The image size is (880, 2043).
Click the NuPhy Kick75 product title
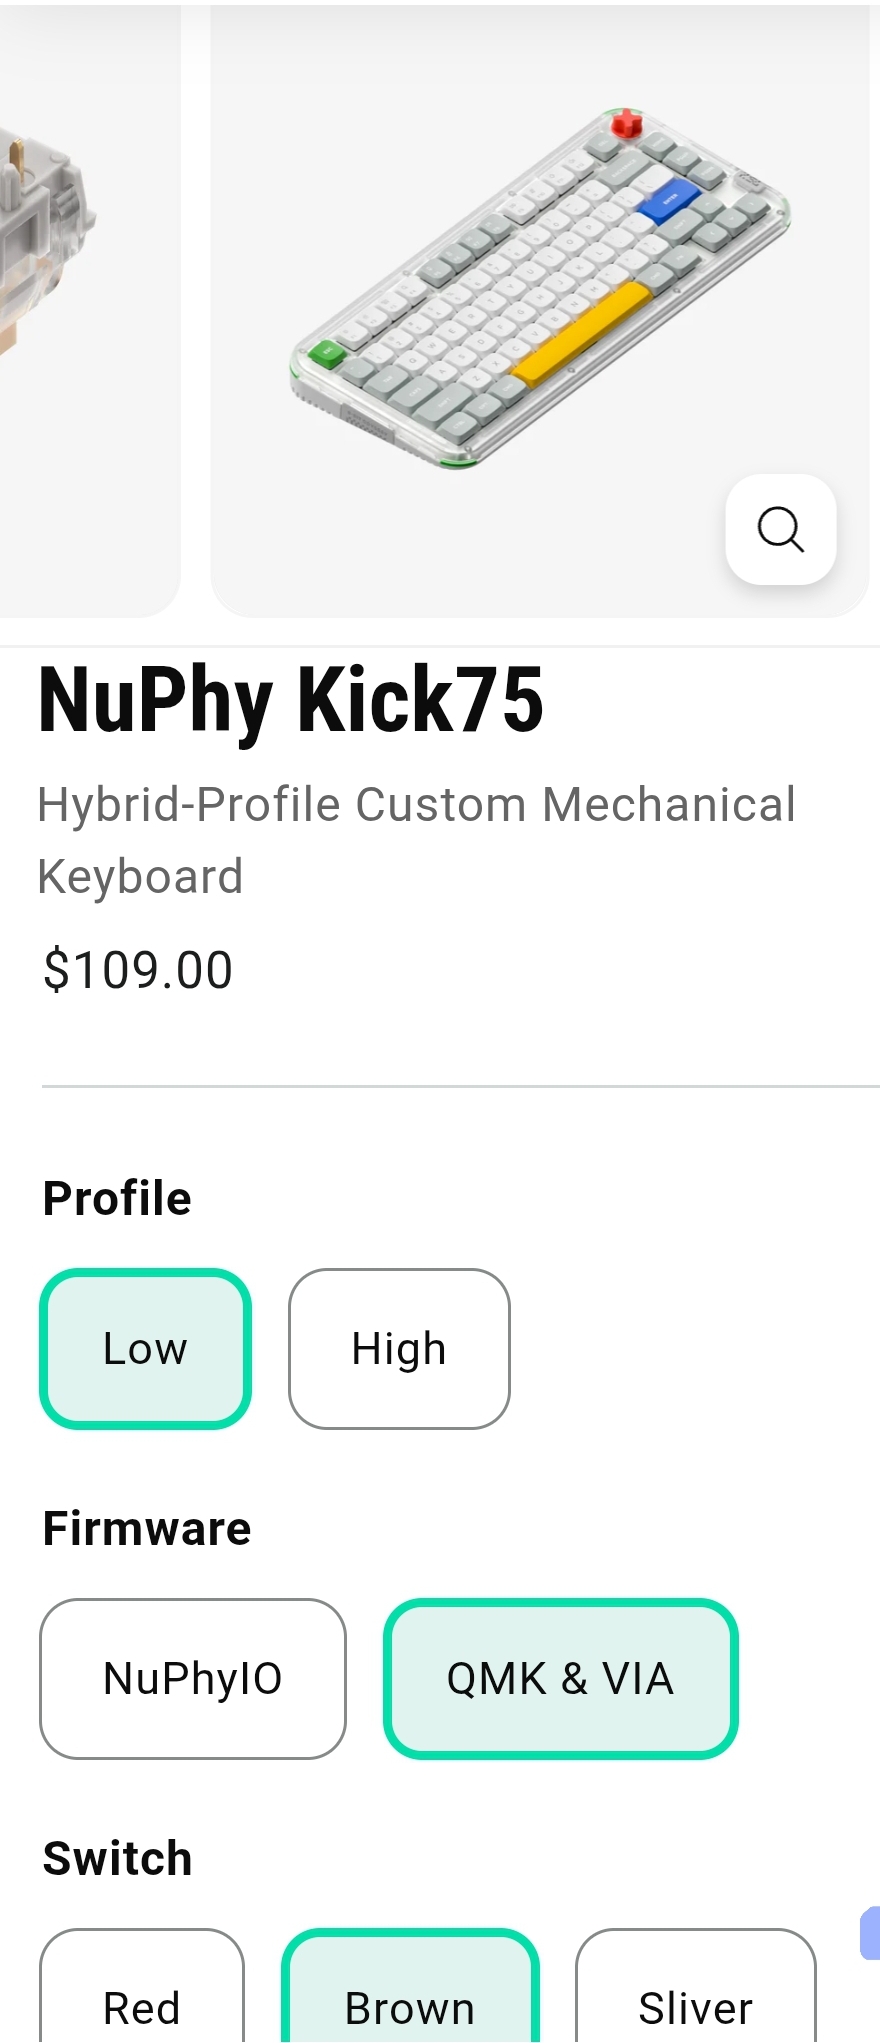tap(291, 700)
